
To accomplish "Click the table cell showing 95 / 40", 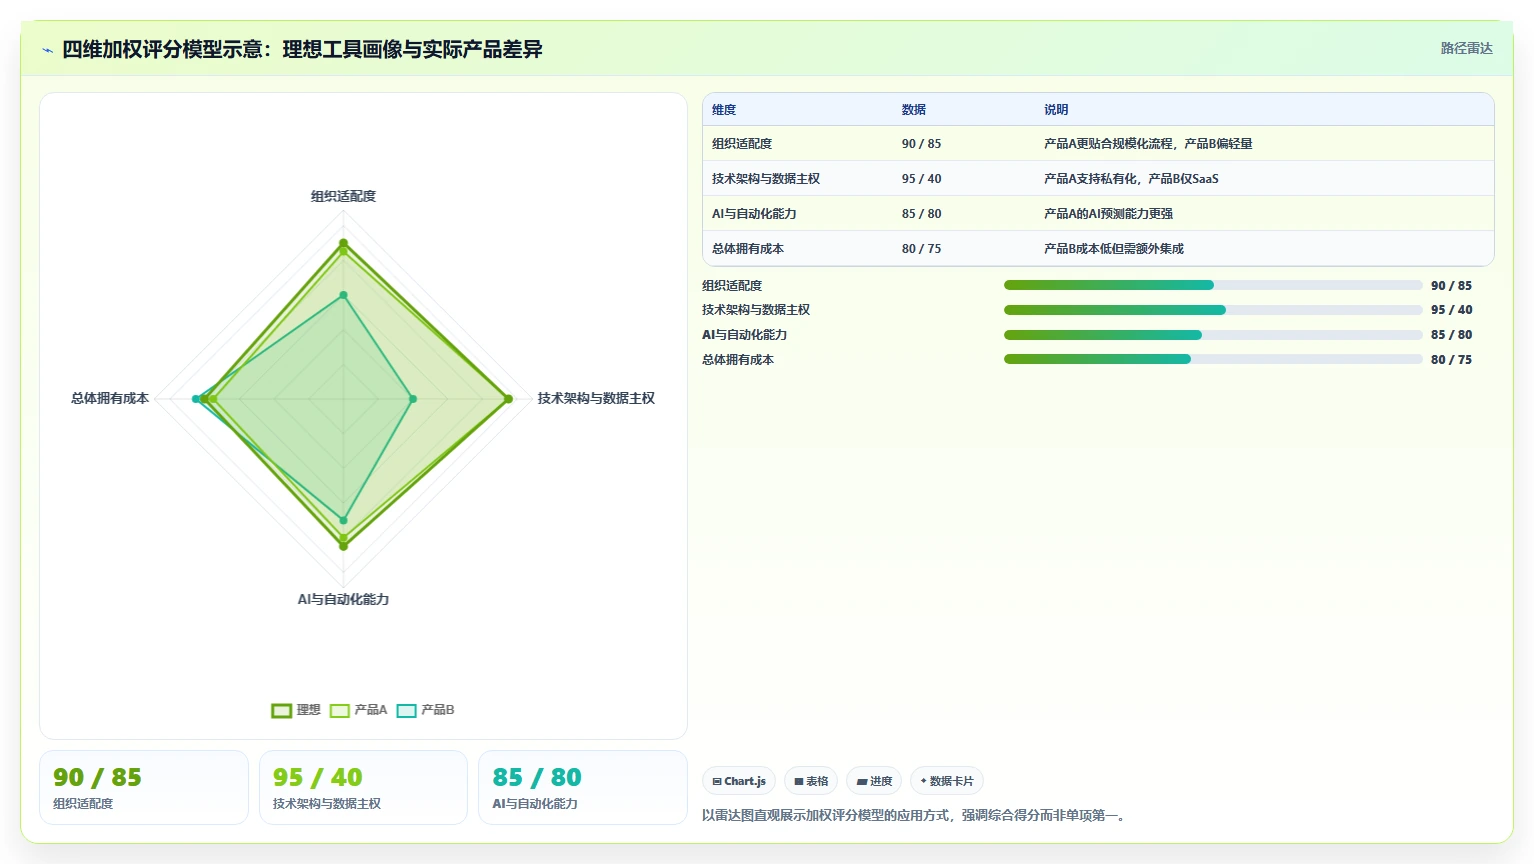I will (921, 179).
